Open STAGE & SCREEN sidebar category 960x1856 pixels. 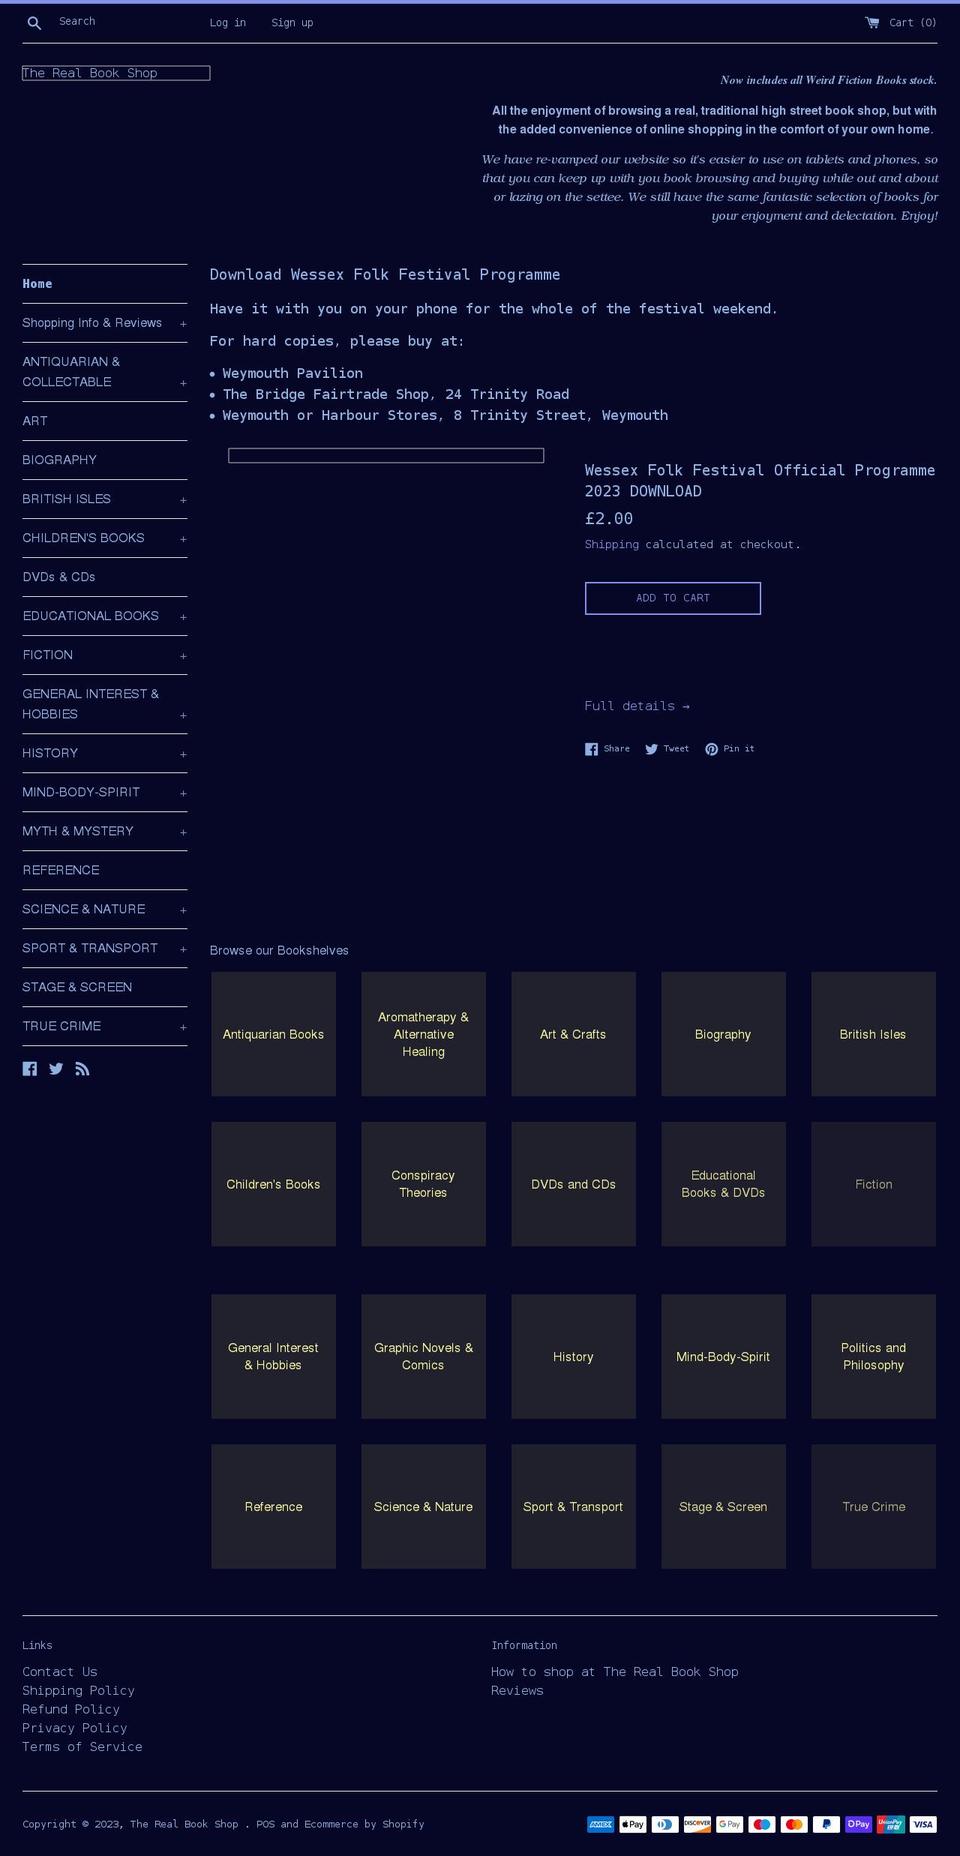(77, 987)
